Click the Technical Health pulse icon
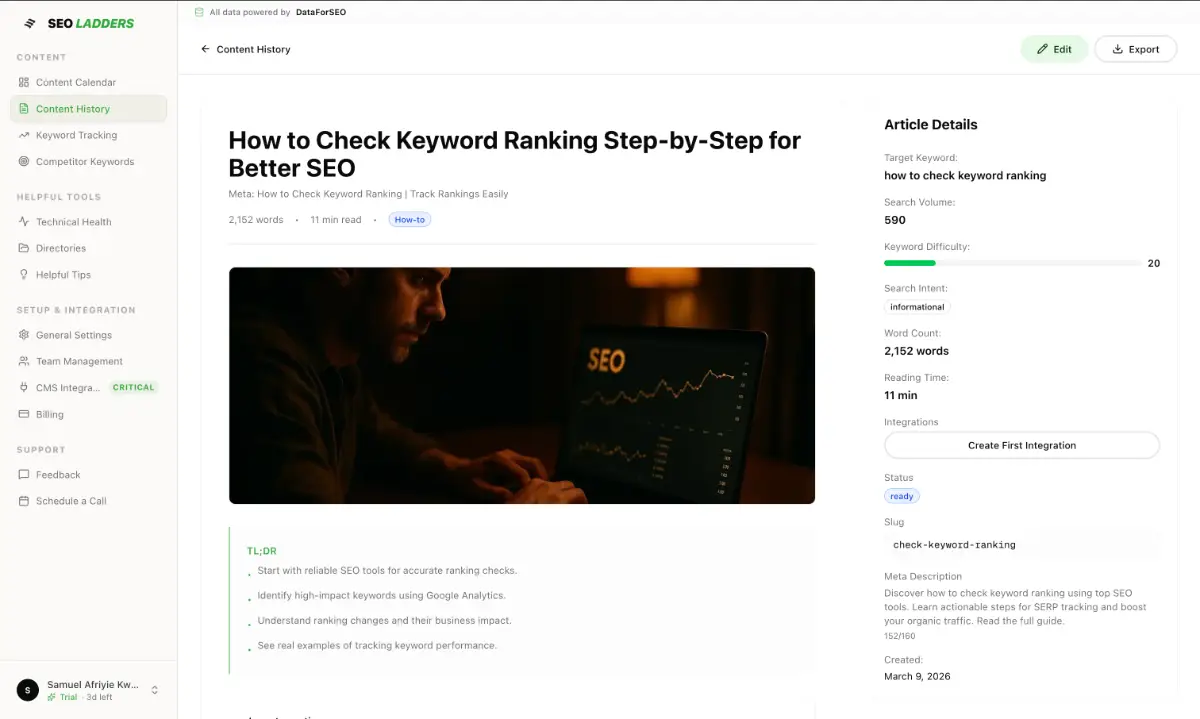The height and width of the screenshot is (719, 1200). click(x=24, y=222)
